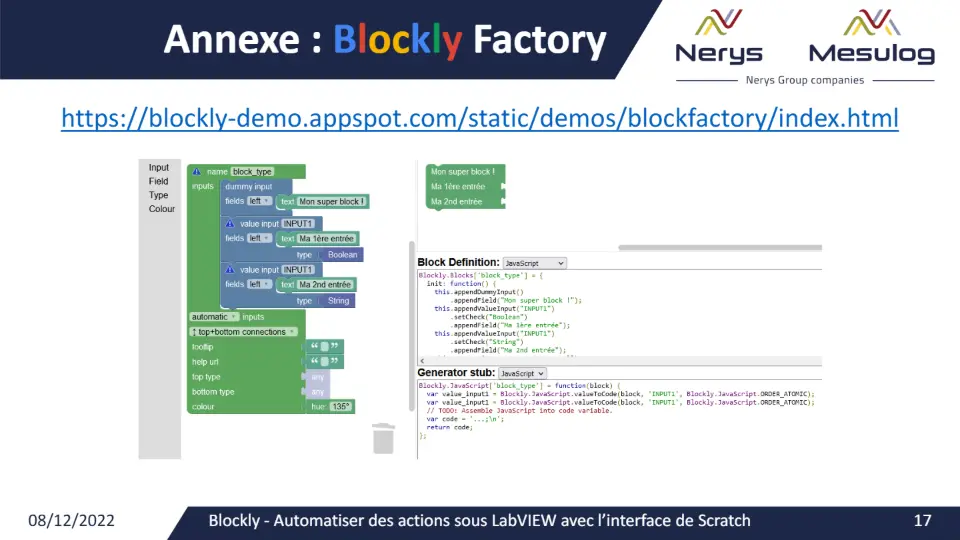Click the 'Block Definition:' heading
This screenshot has width=960, height=540.
[459, 263]
